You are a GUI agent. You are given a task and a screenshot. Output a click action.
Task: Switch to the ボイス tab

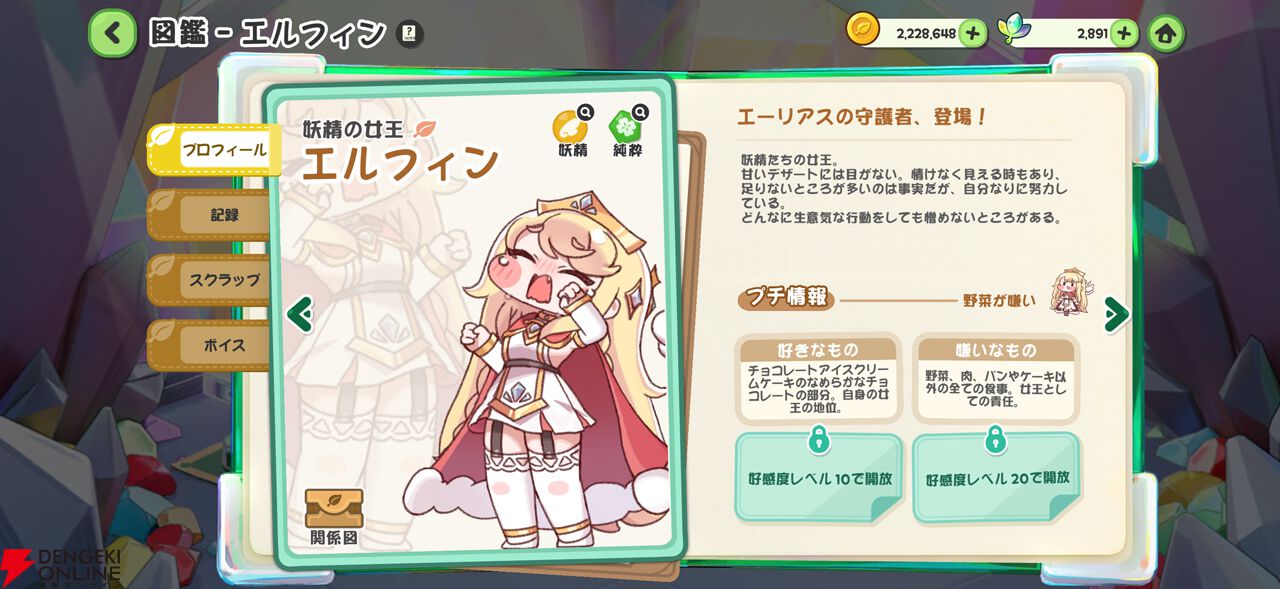tap(211, 345)
